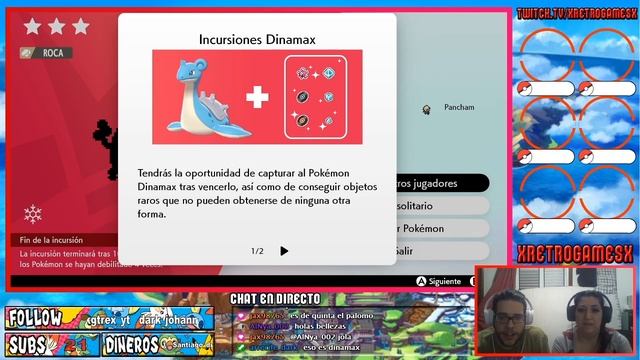Image resolution: width=640 pixels, height=360 pixels.
Task: Click the dialog description paragraph
Action: [x=257, y=193]
